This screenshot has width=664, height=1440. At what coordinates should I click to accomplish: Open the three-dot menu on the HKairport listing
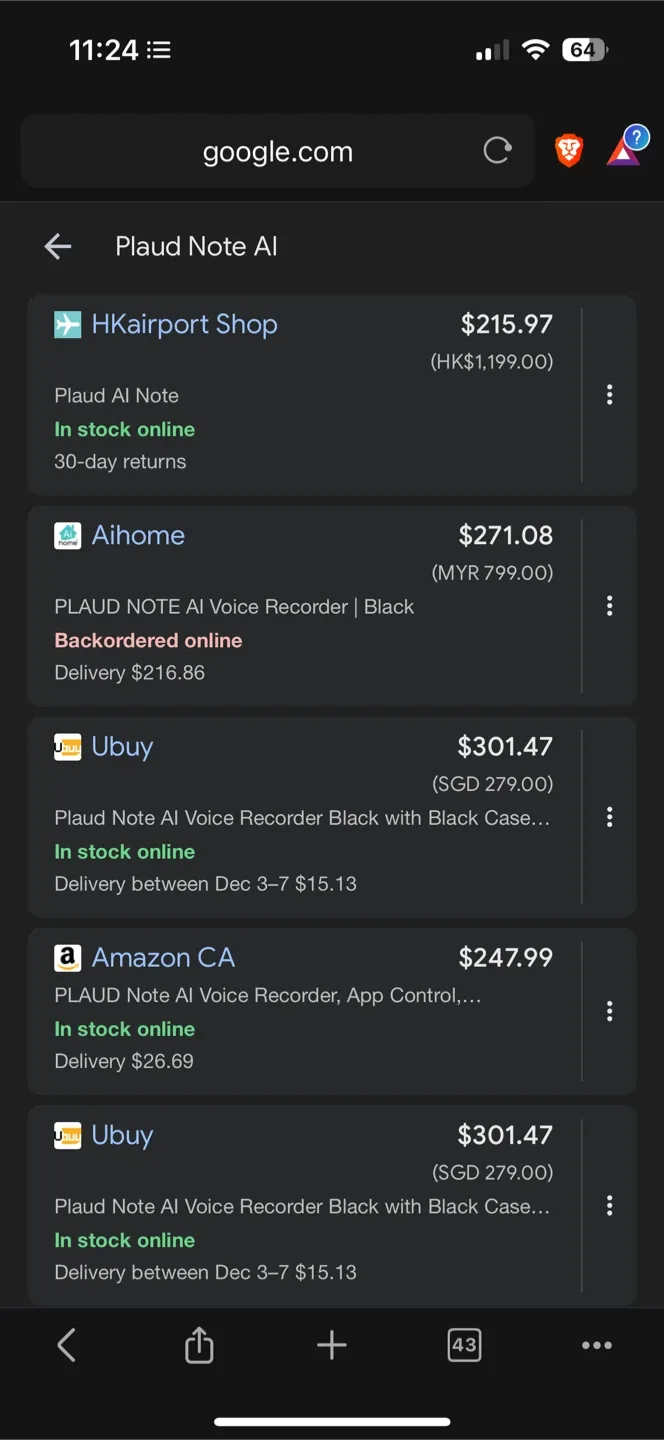(x=609, y=394)
